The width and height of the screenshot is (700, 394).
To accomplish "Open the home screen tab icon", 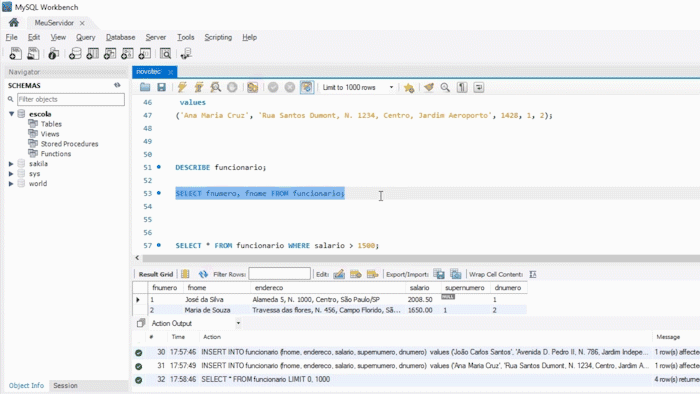I will (x=14, y=22).
